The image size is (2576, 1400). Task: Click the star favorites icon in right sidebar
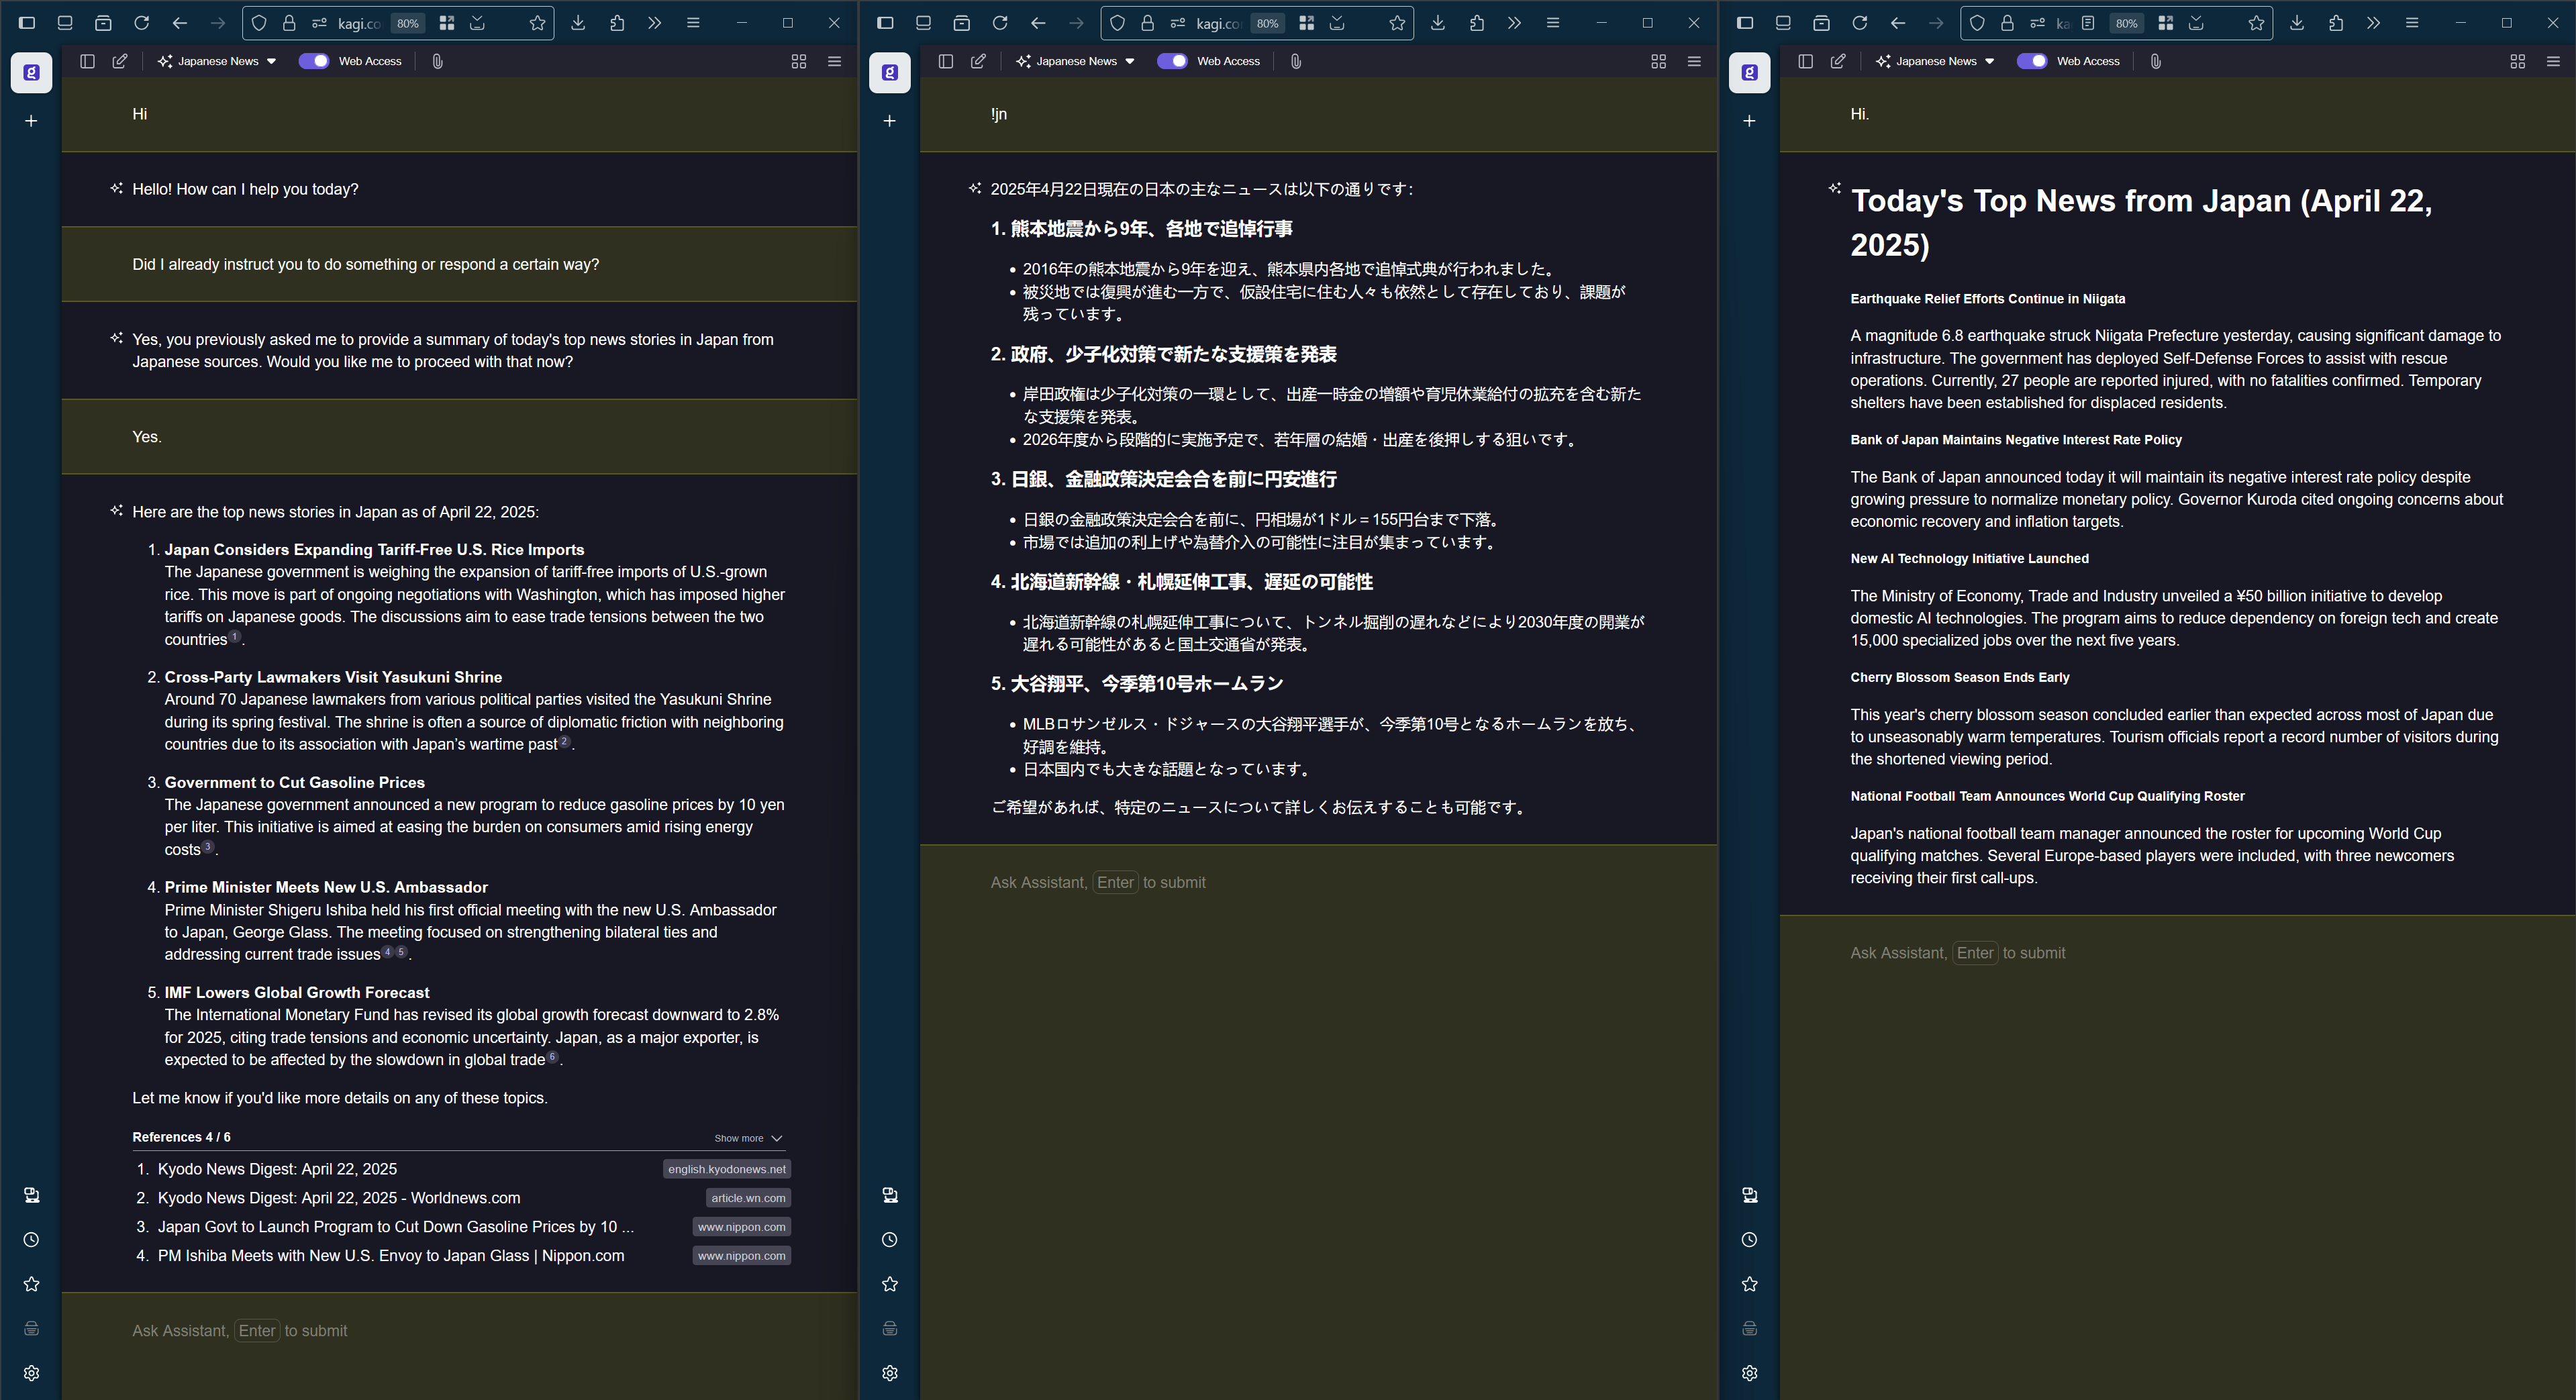pos(1749,1284)
